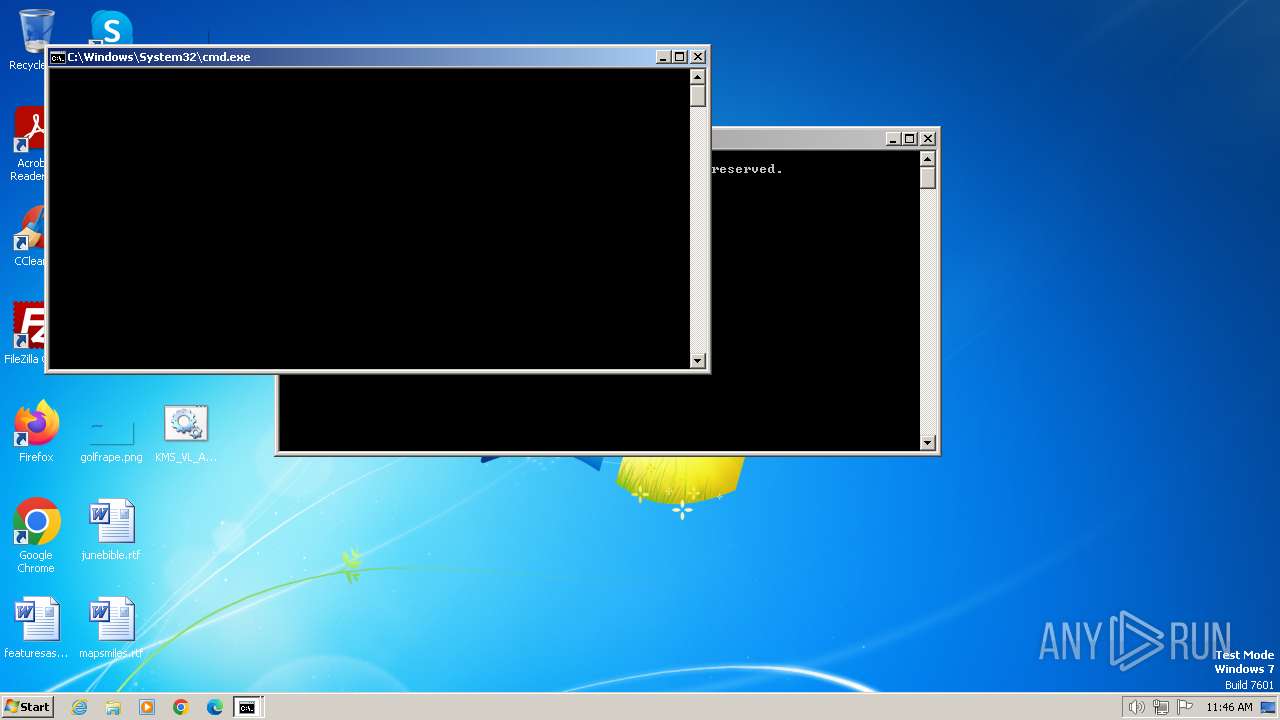Click the down arrow of front cmd scrollbar
Viewport: 1280px width, 720px height.
pyautogui.click(x=698, y=360)
